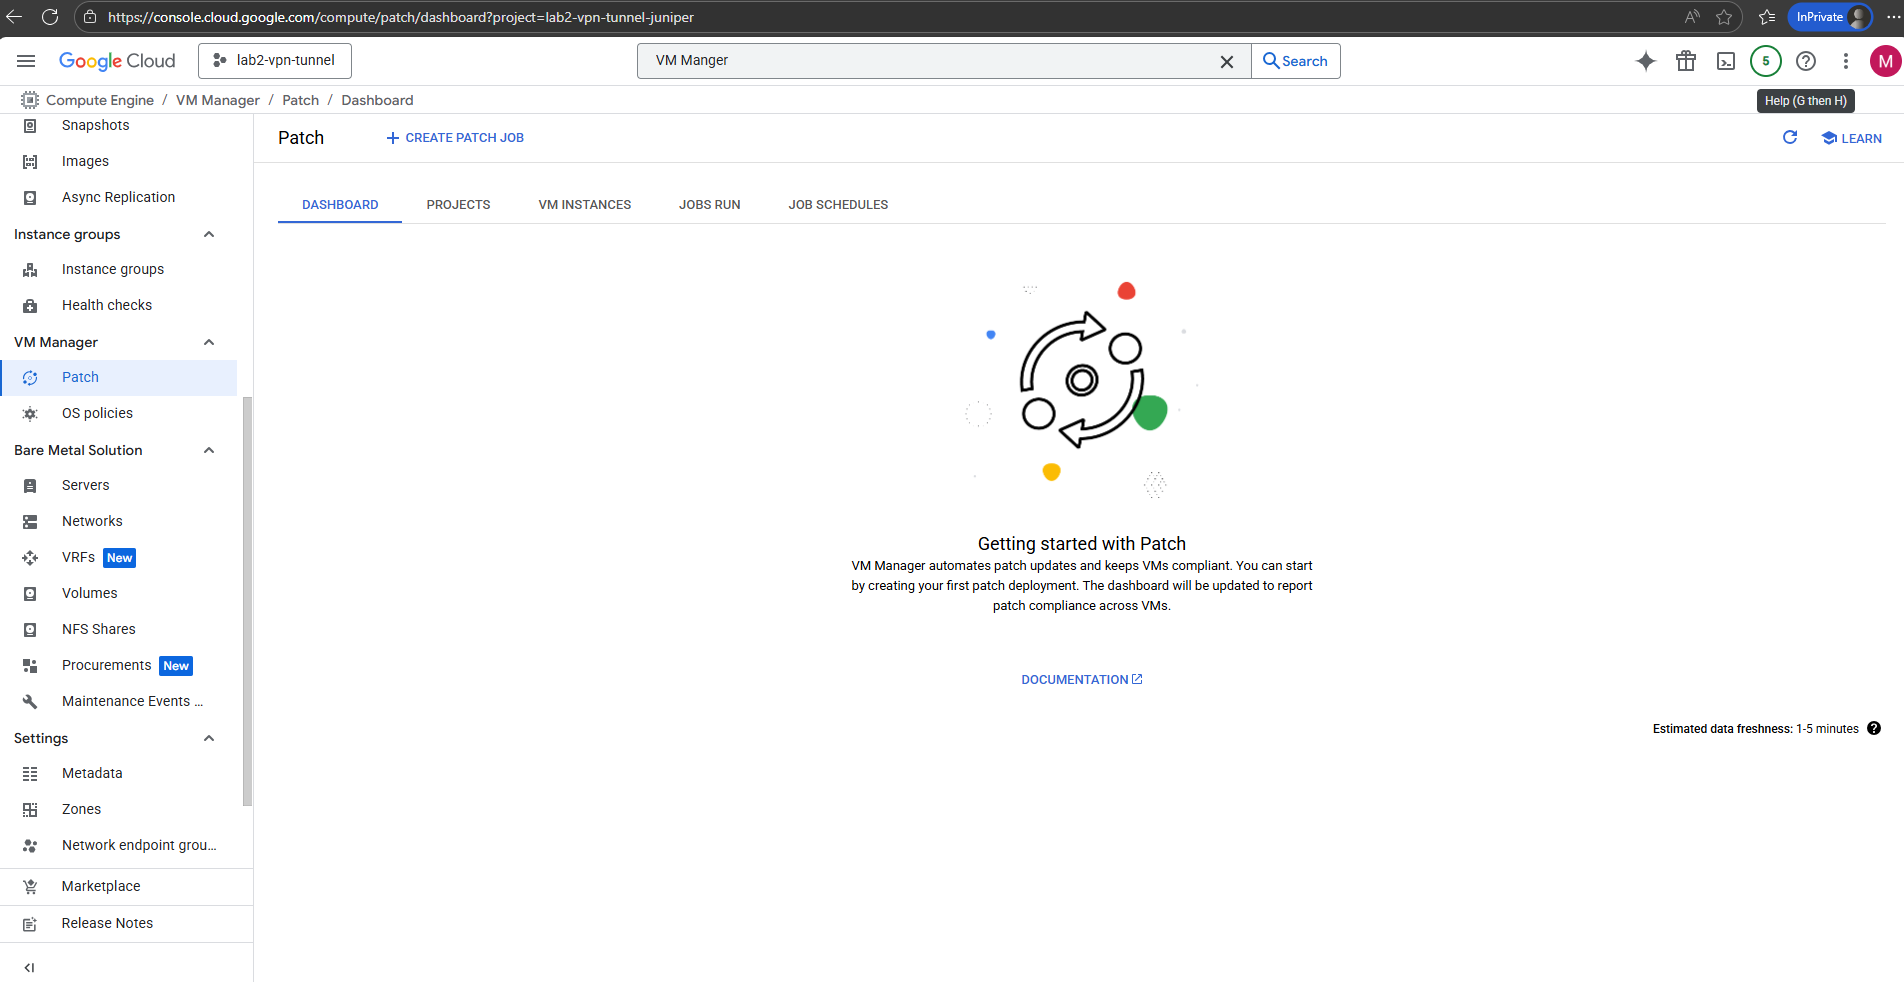The image size is (1904, 982).
Task: Switch to the Dashboard tab
Action: (x=340, y=204)
